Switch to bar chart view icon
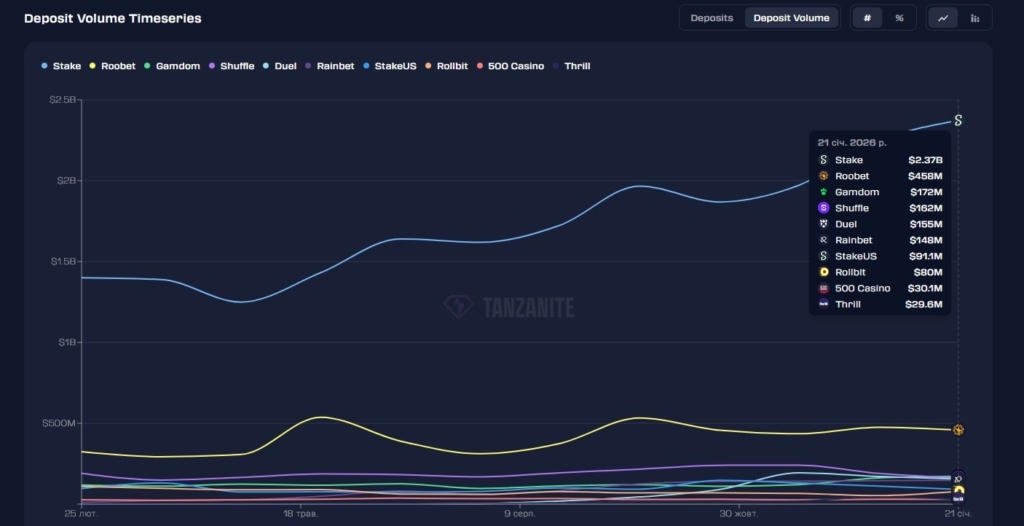Screen dimensions: 1024x526 (x=974, y=18)
